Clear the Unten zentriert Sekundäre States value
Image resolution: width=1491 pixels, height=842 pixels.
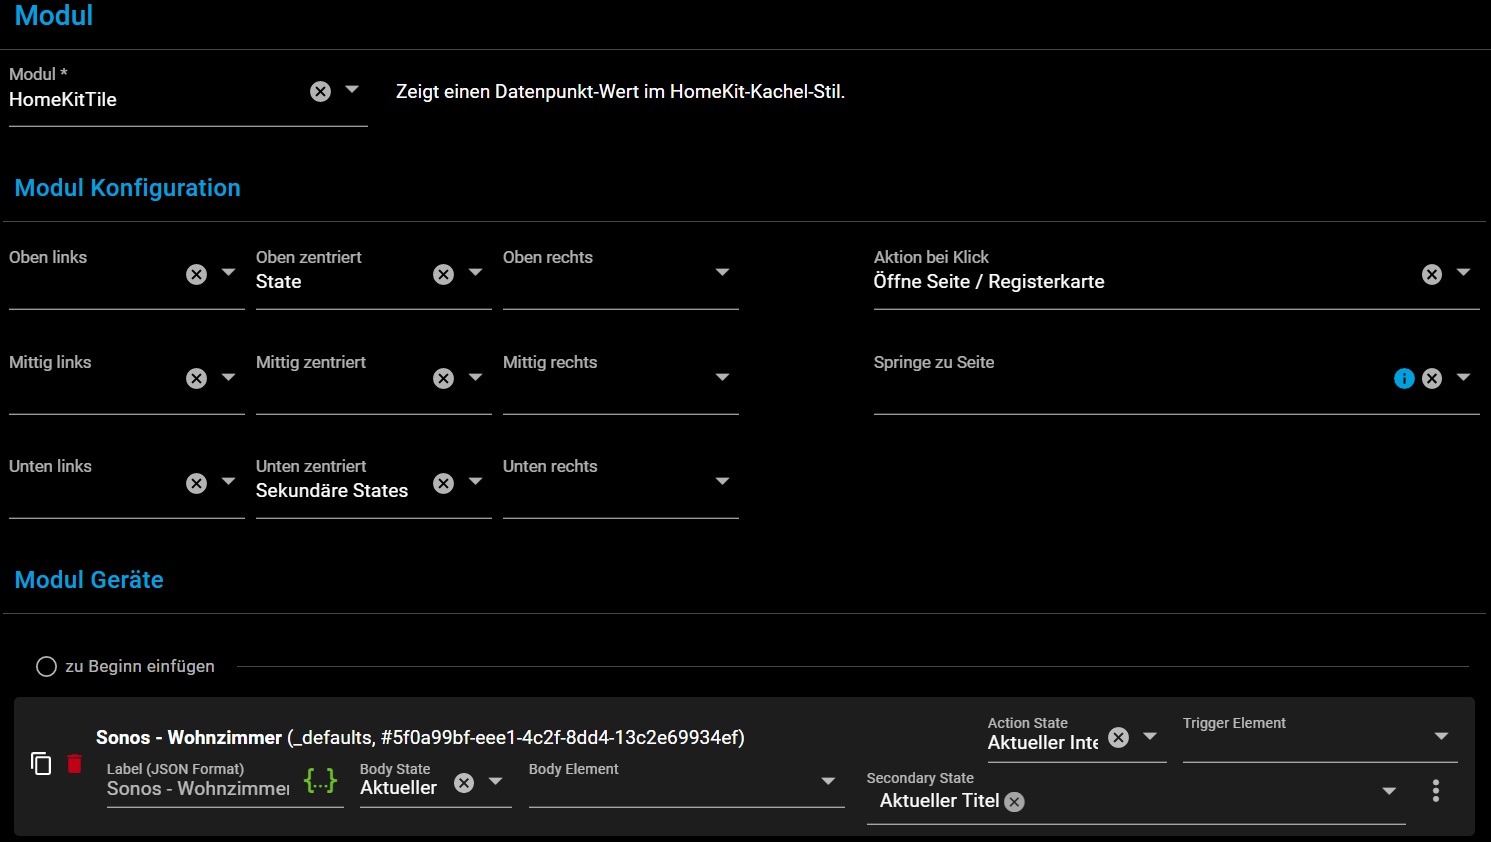point(444,484)
